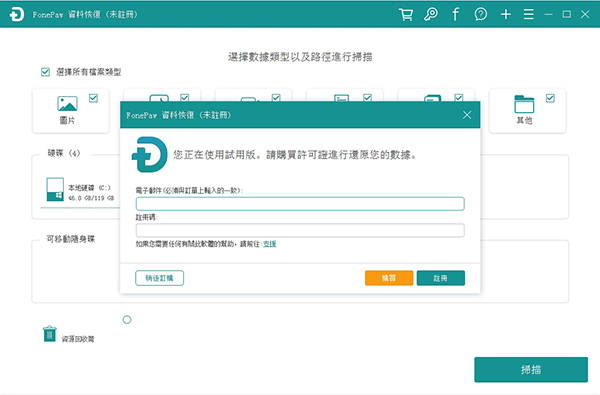Click the teal 註冊 register button in dialog
The height and width of the screenshot is (395, 600).
[441, 278]
